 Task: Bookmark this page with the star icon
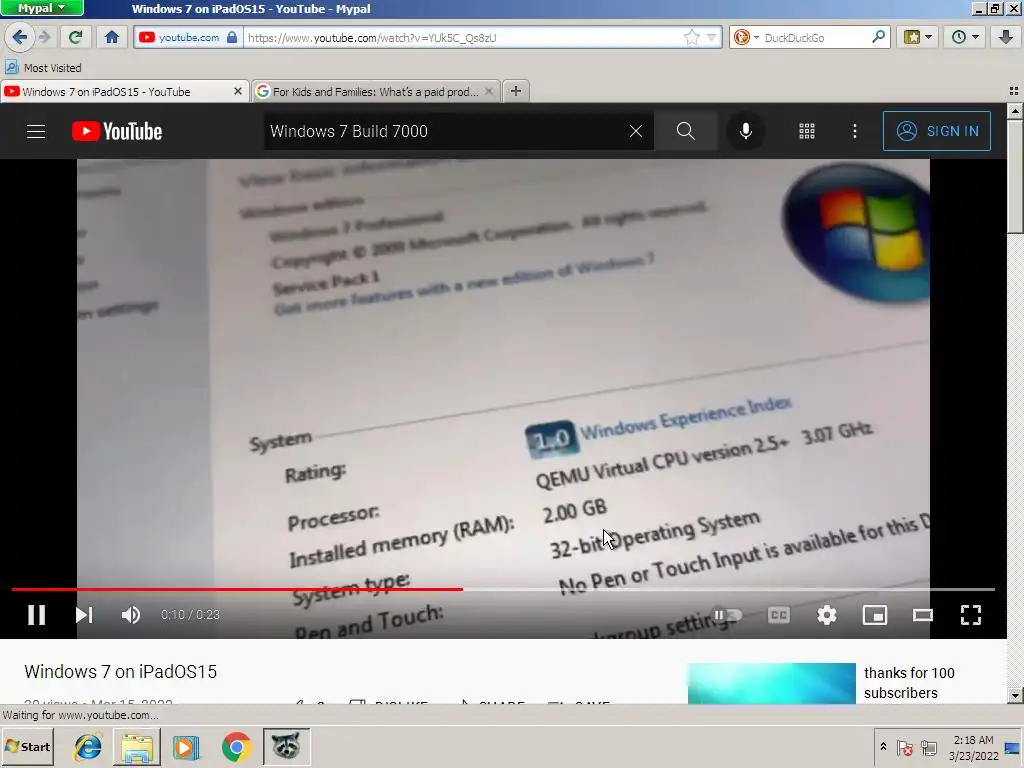click(692, 37)
